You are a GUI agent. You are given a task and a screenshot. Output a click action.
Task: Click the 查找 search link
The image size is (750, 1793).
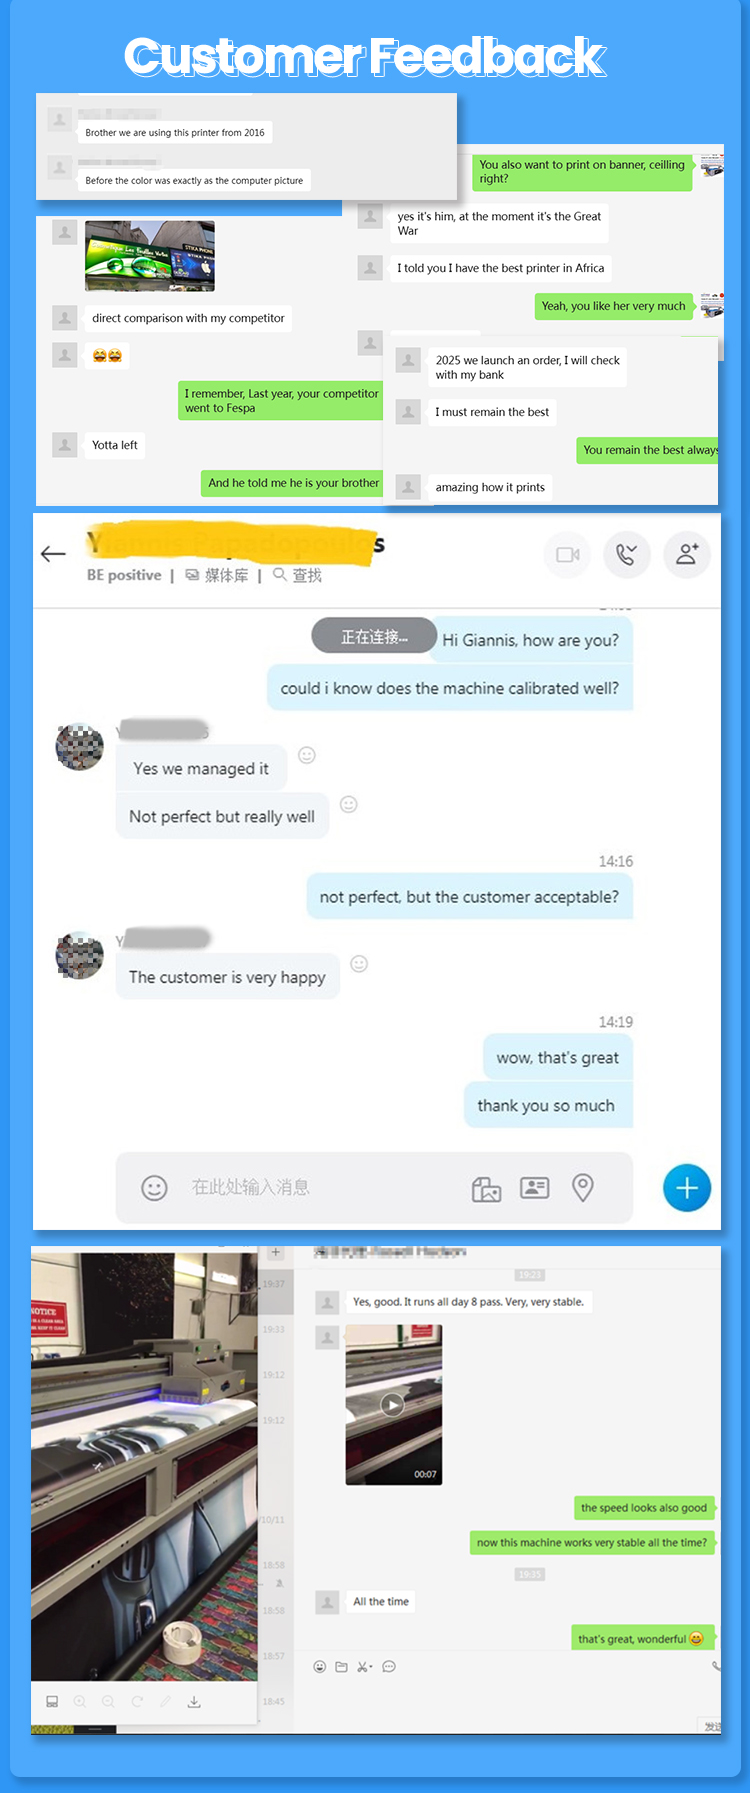tap(298, 575)
